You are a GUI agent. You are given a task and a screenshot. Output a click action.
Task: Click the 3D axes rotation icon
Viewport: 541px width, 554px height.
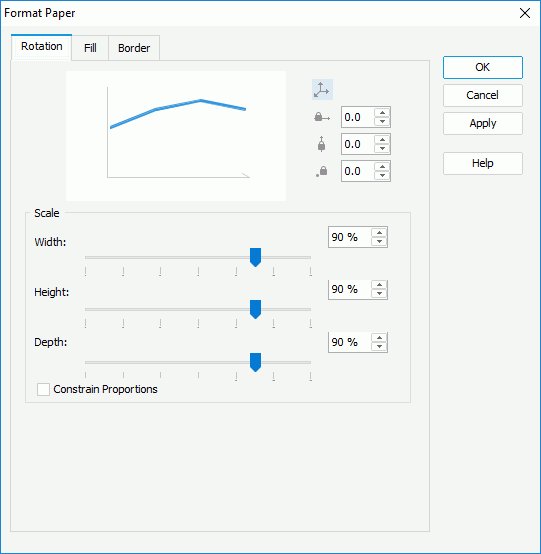pos(322,89)
